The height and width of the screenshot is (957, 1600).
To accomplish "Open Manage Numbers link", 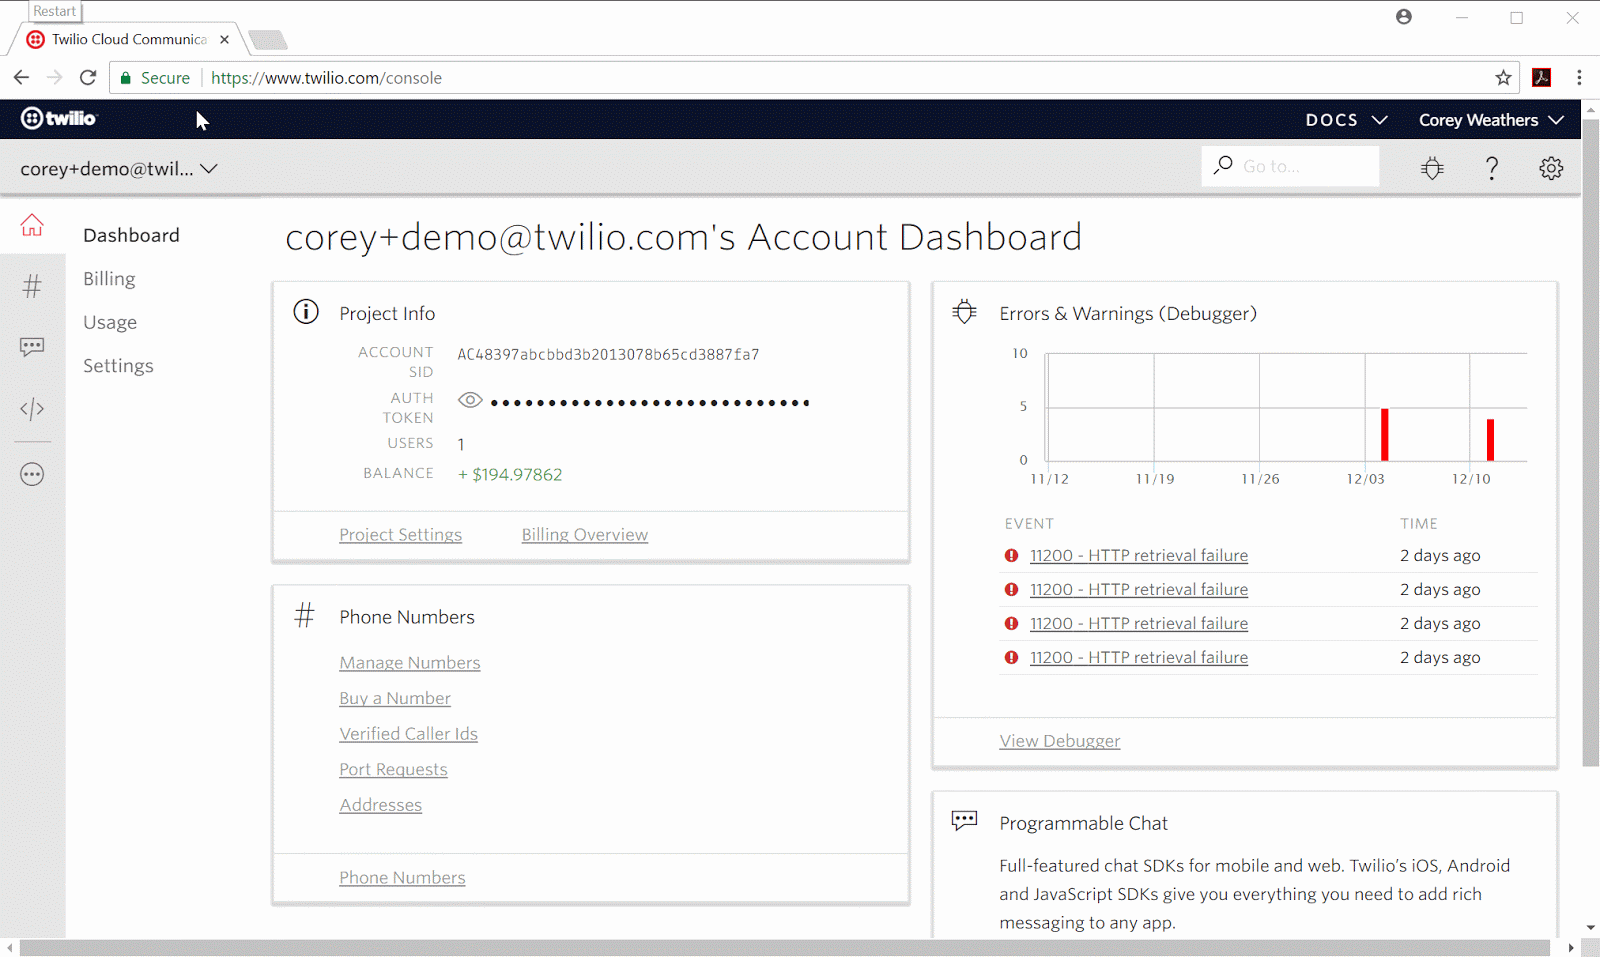I will (x=410, y=663).
